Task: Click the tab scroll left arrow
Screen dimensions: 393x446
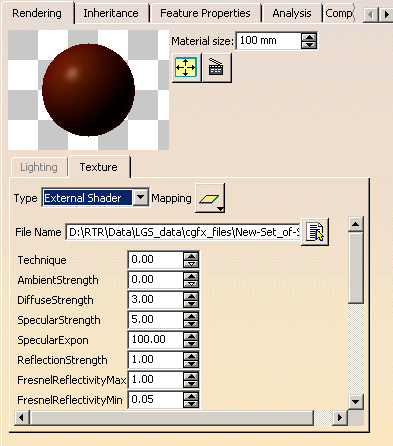Action: click(371, 15)
